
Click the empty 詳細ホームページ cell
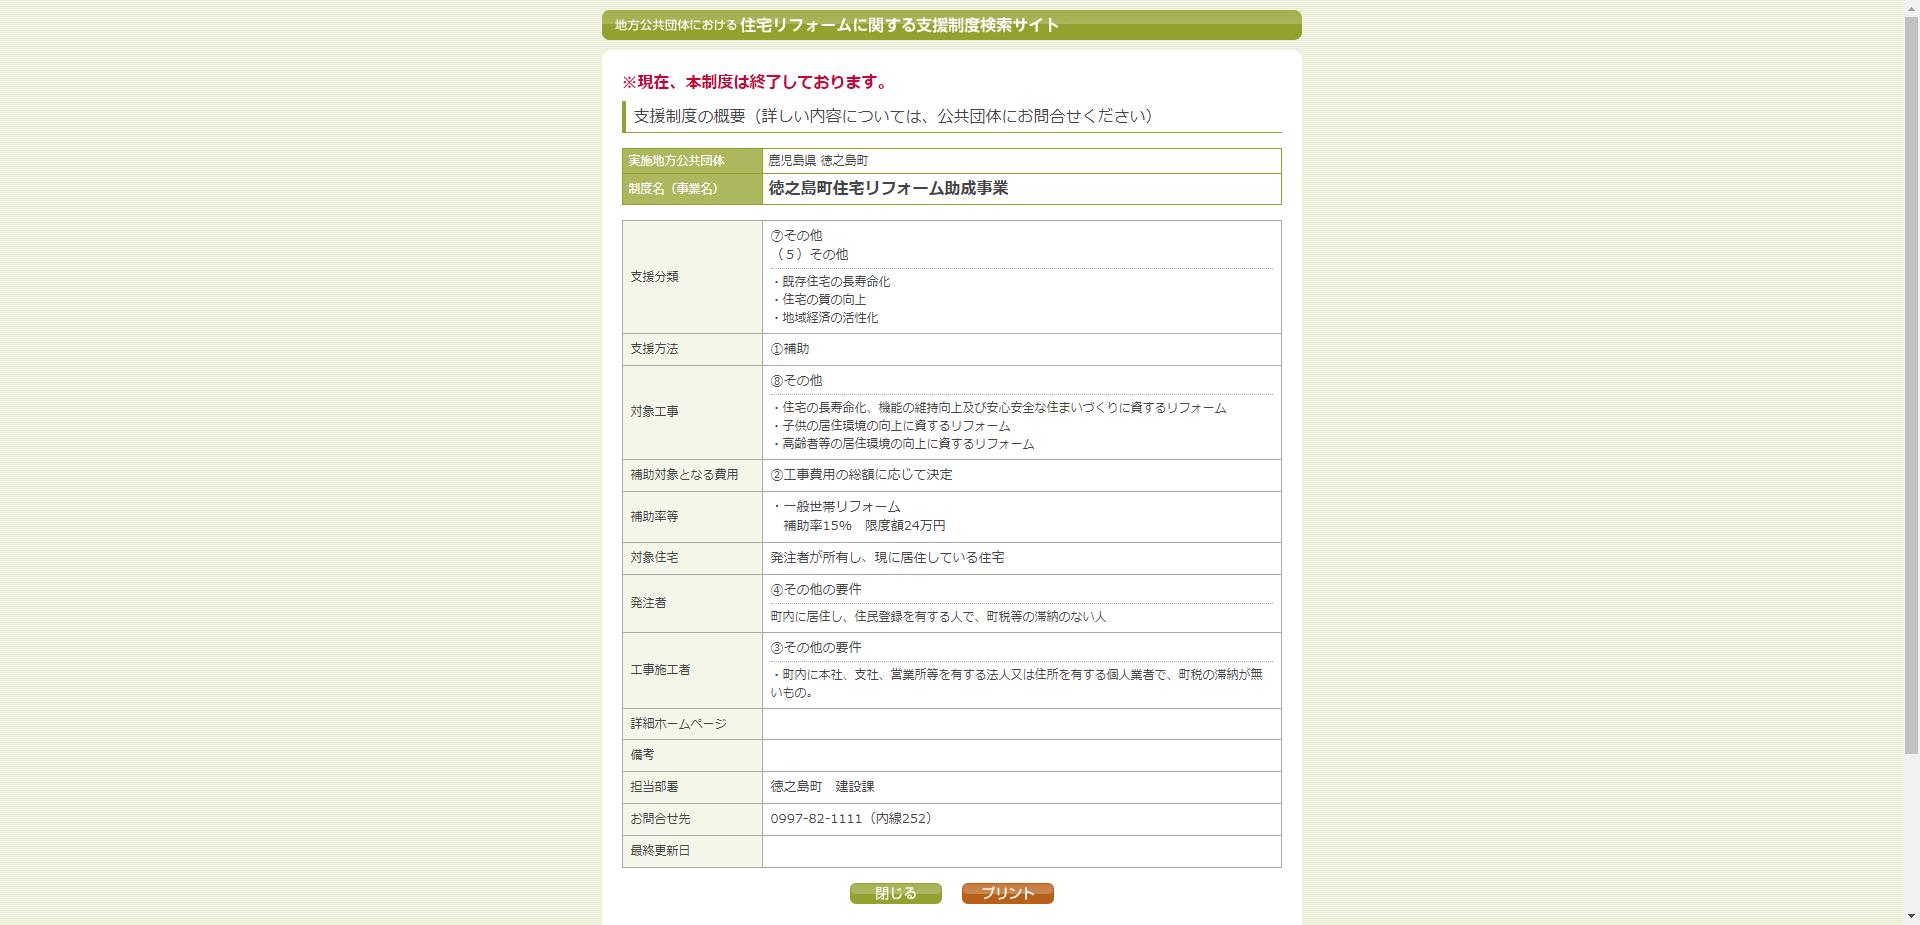pos(1020,723)
